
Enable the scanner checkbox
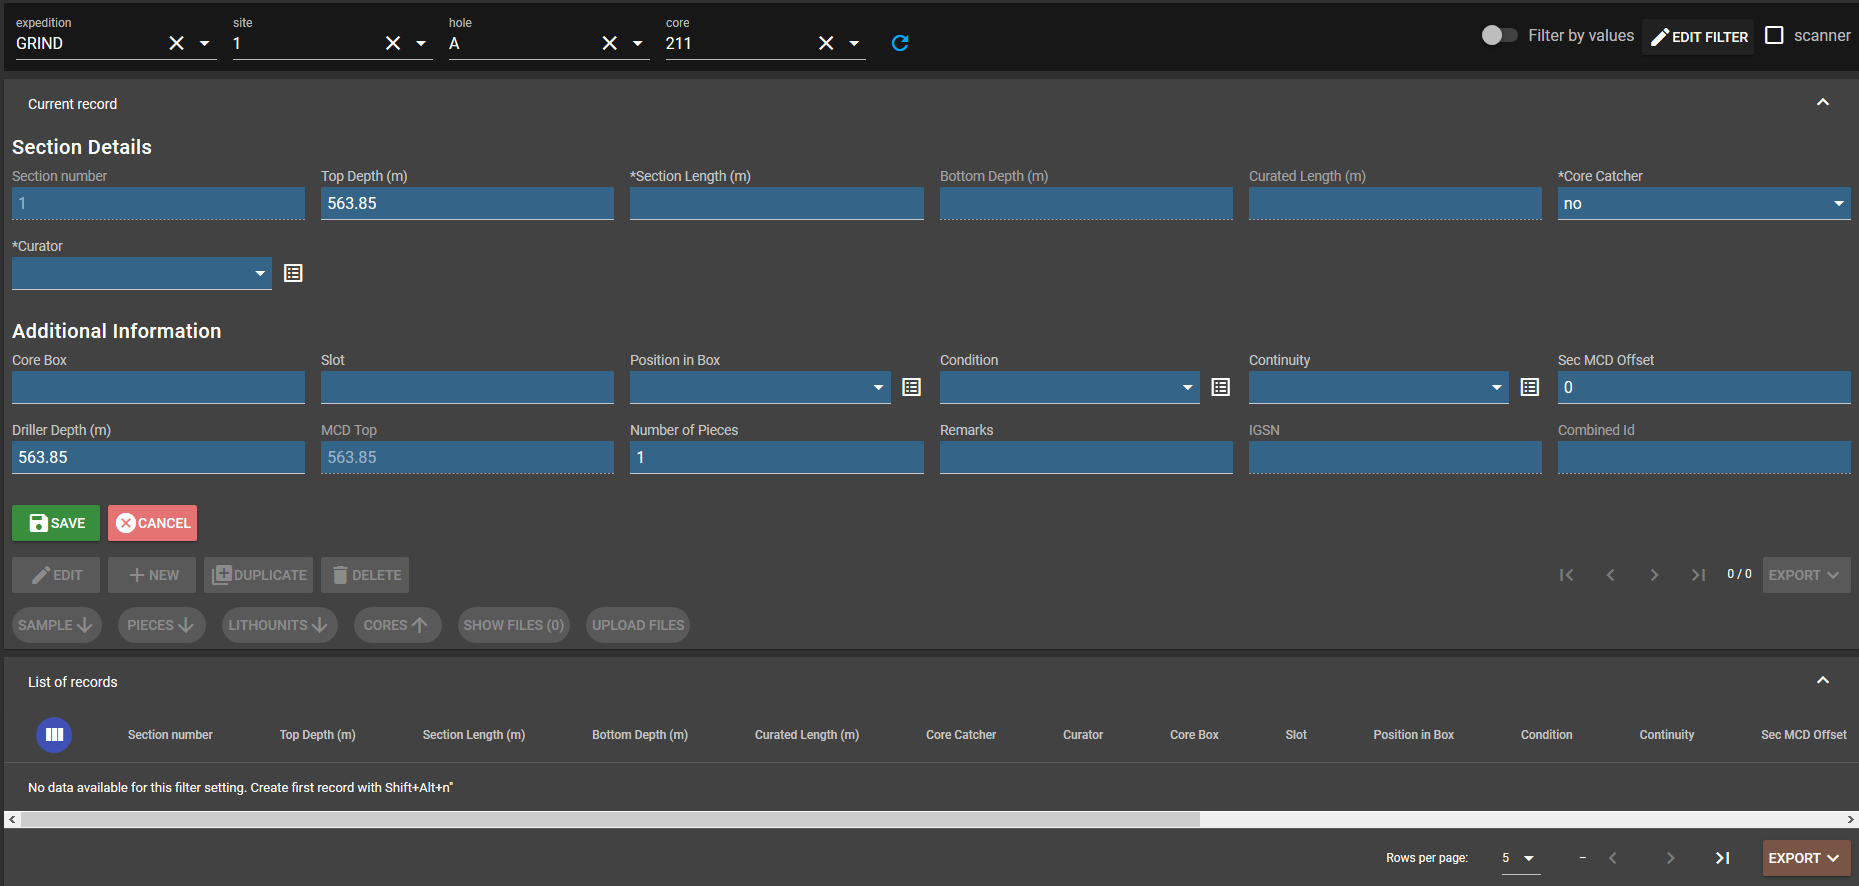[1775, 35]
